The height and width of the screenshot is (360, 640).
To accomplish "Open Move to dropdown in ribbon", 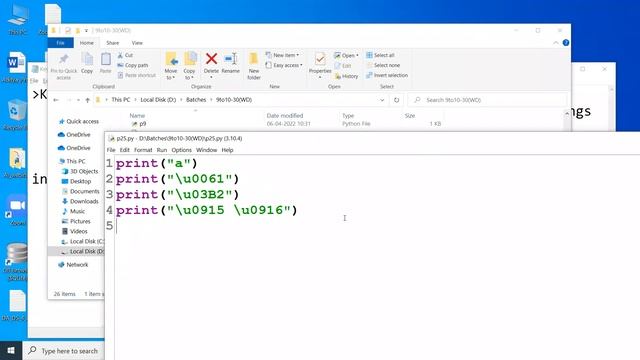I will pos(171,66).
